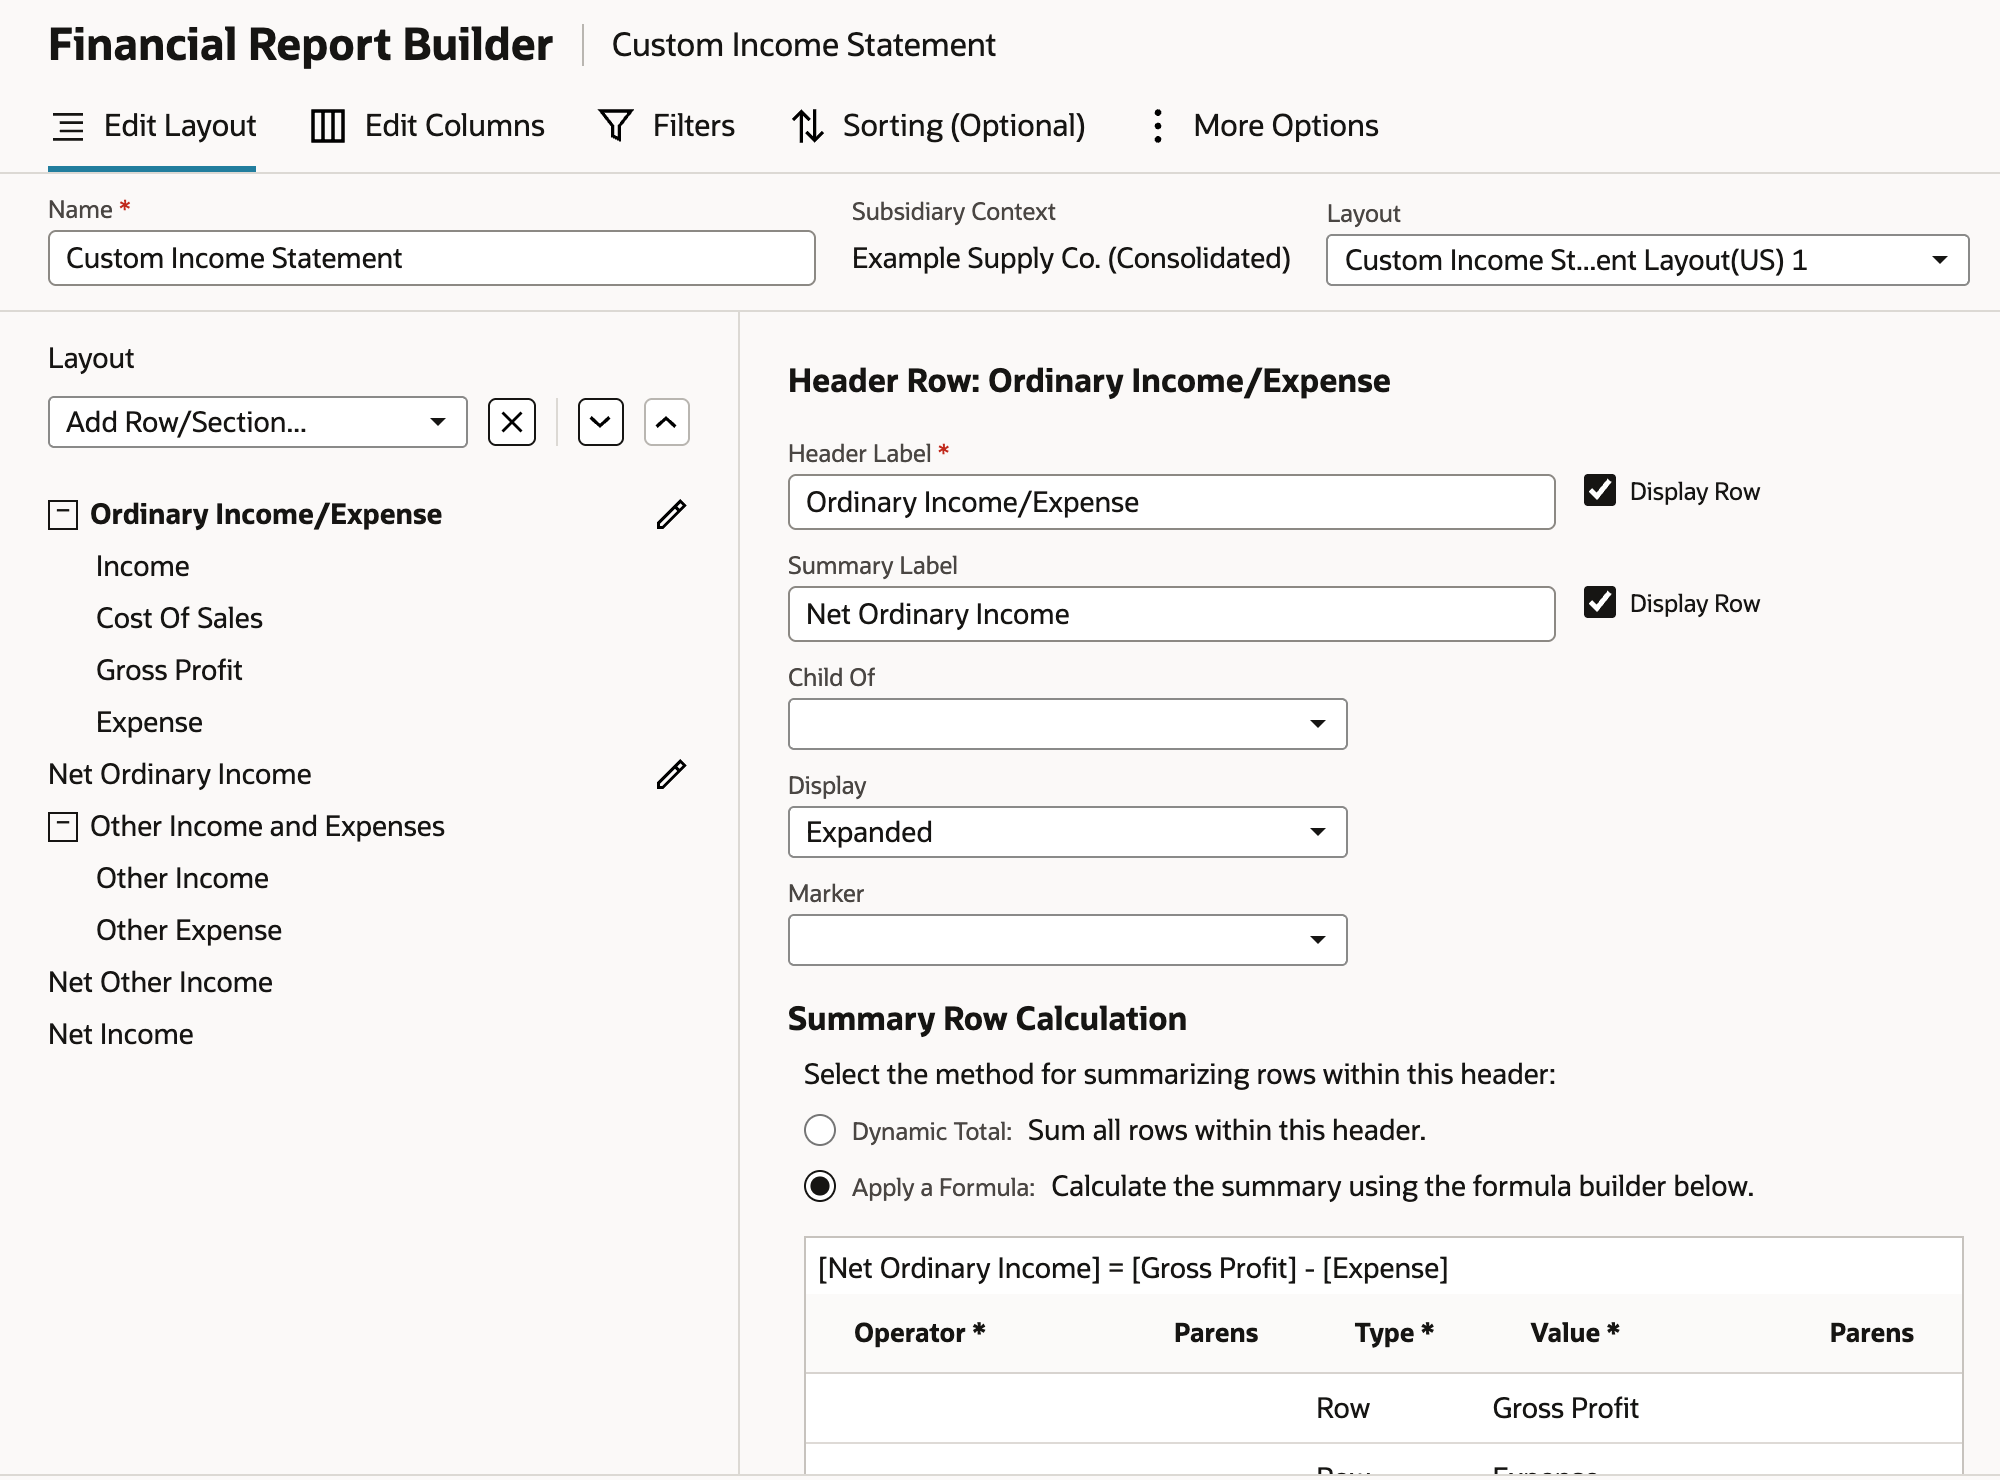Screen dimensions: 2000x1480
Task: Click the Name input field
Action: click(432, 258)
